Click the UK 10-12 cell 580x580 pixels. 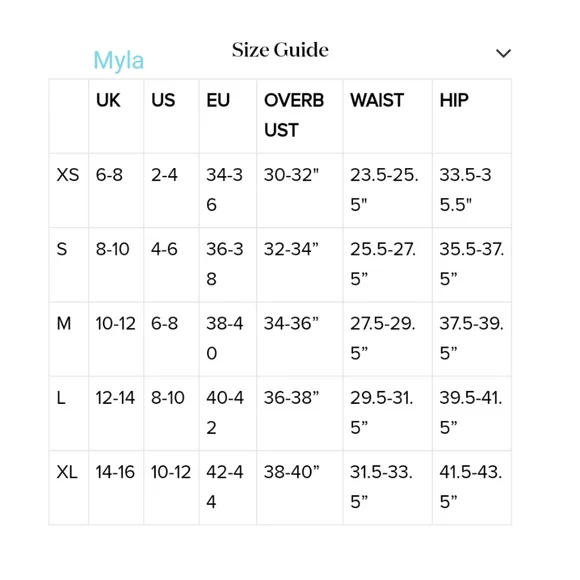click(x=115, y=324)
